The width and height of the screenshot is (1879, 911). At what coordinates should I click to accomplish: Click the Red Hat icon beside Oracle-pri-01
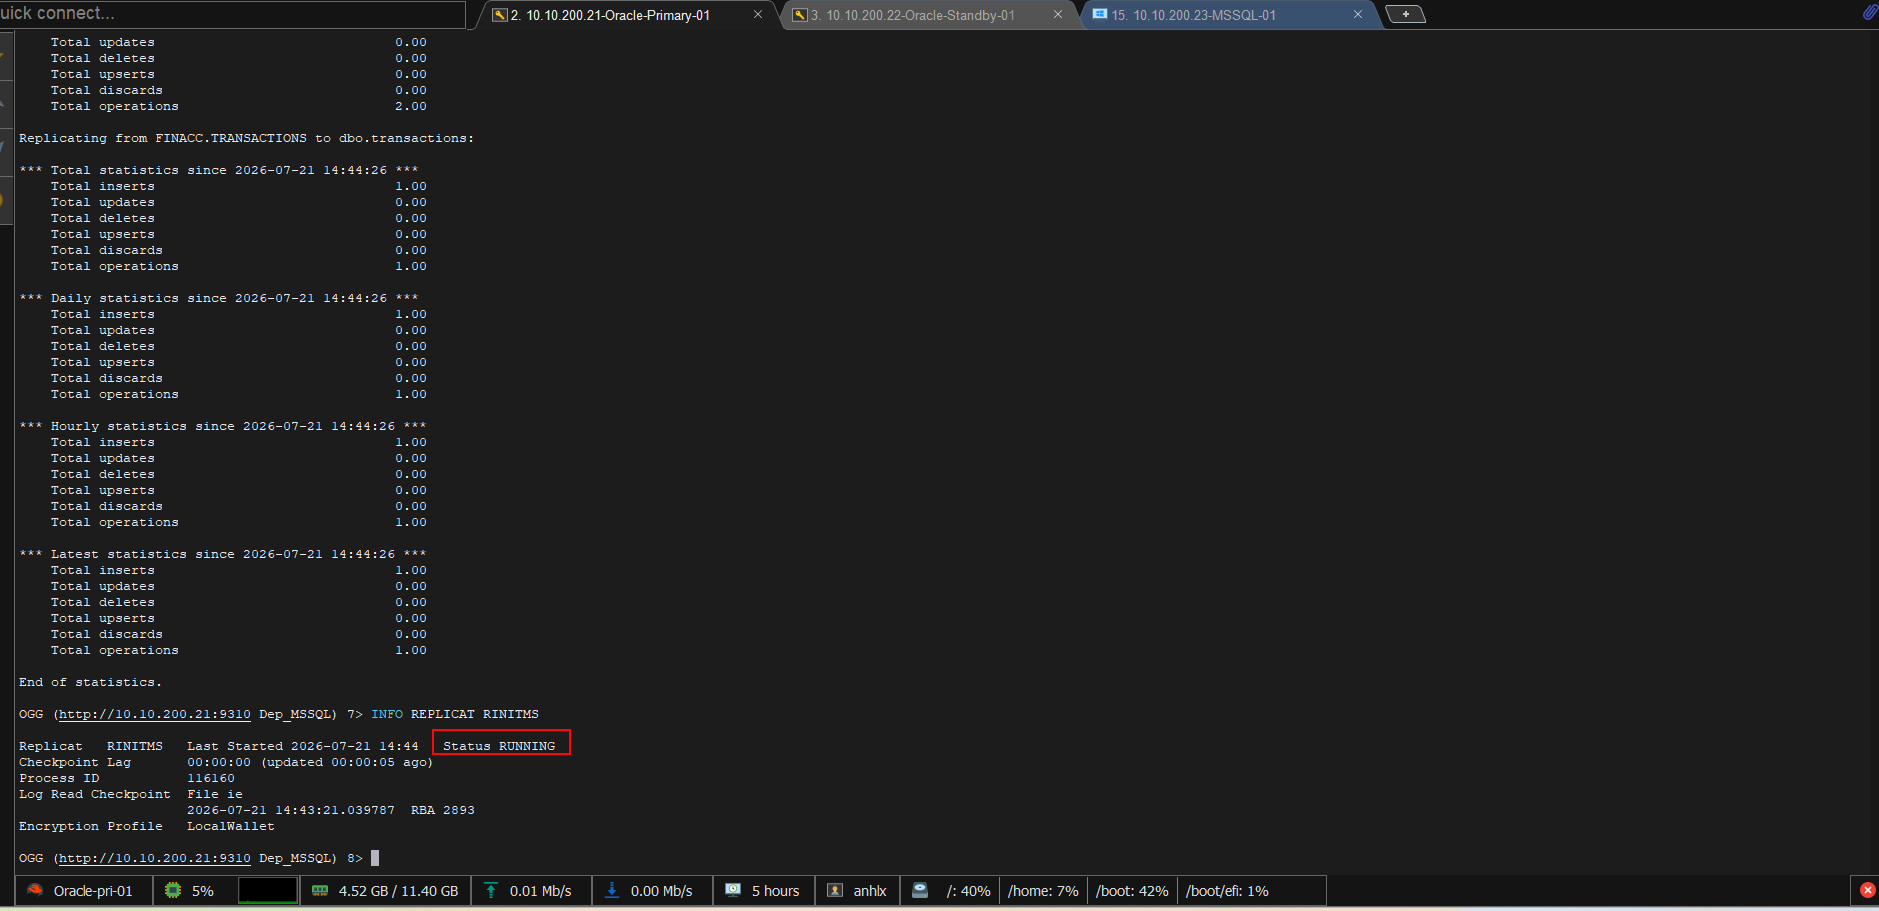35,890
